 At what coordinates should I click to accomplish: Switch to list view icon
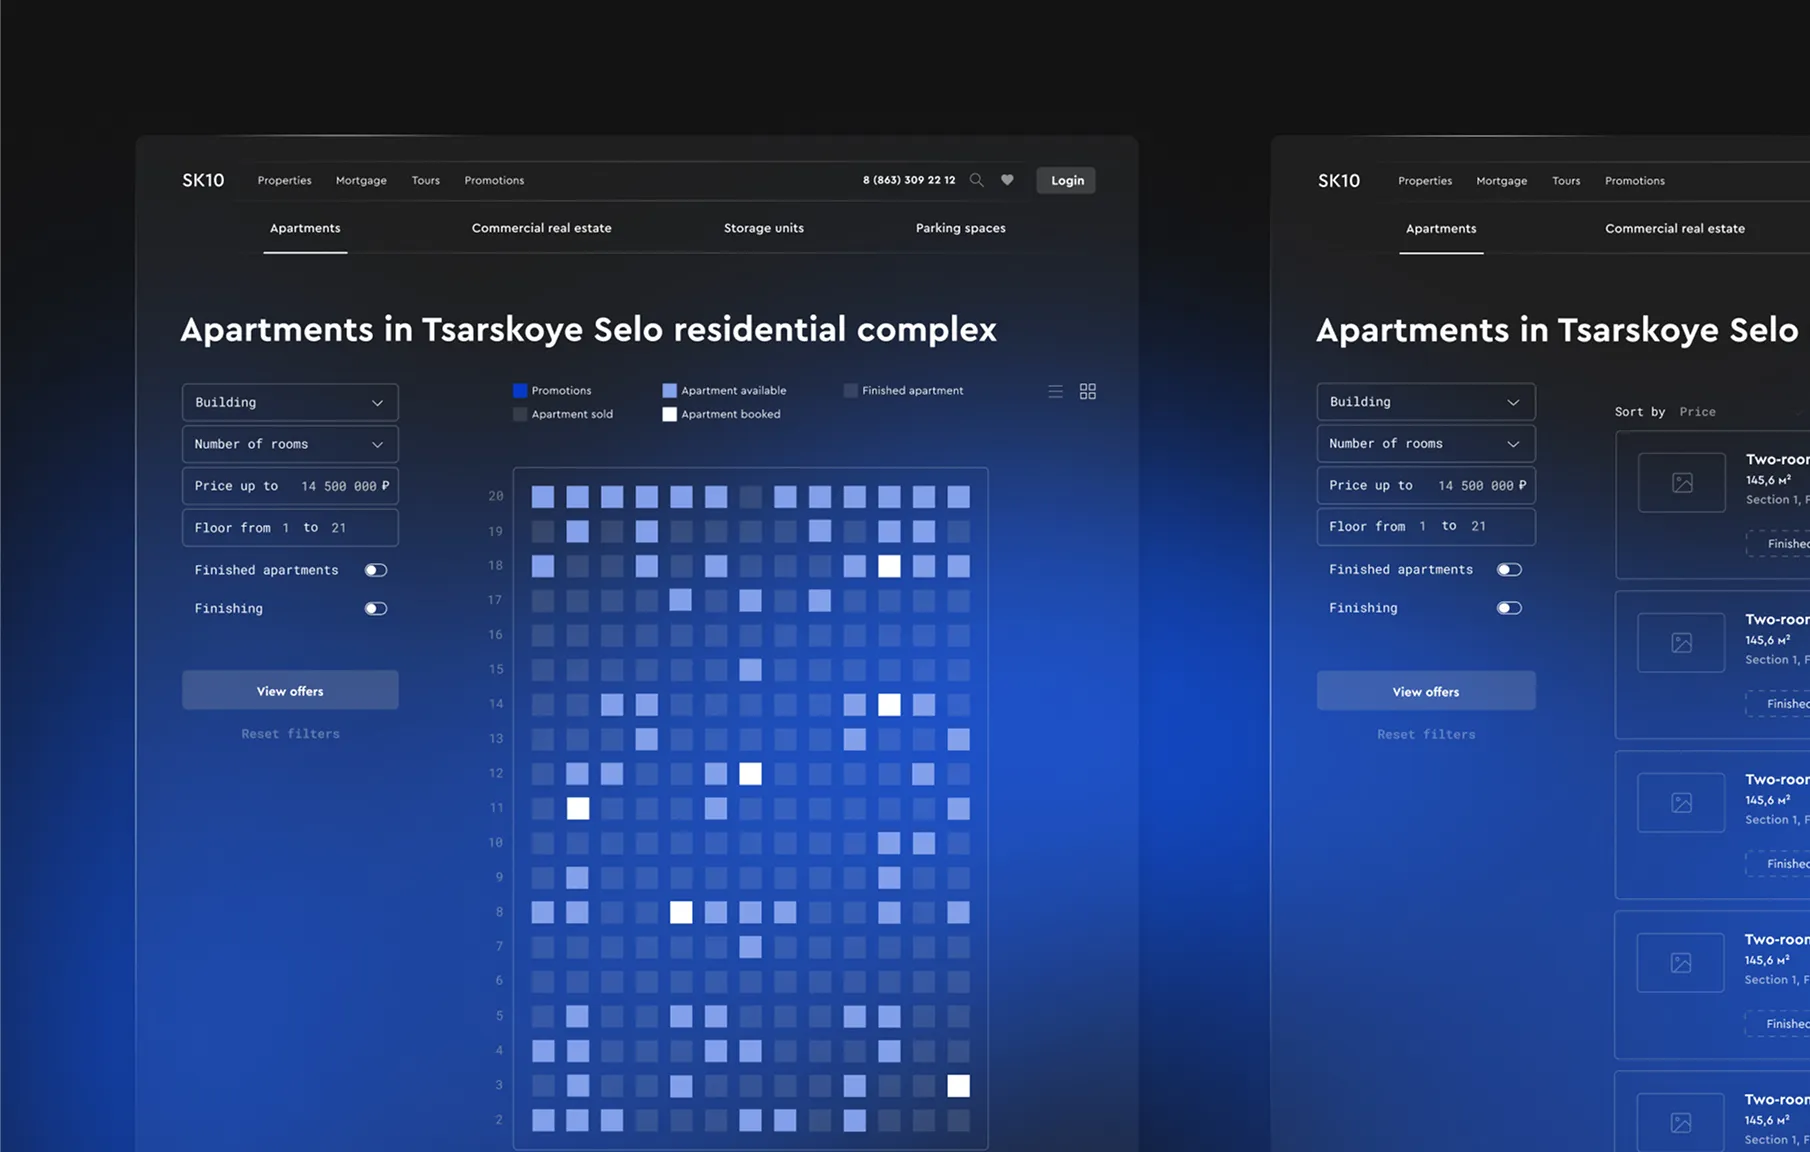(1056, 391)
